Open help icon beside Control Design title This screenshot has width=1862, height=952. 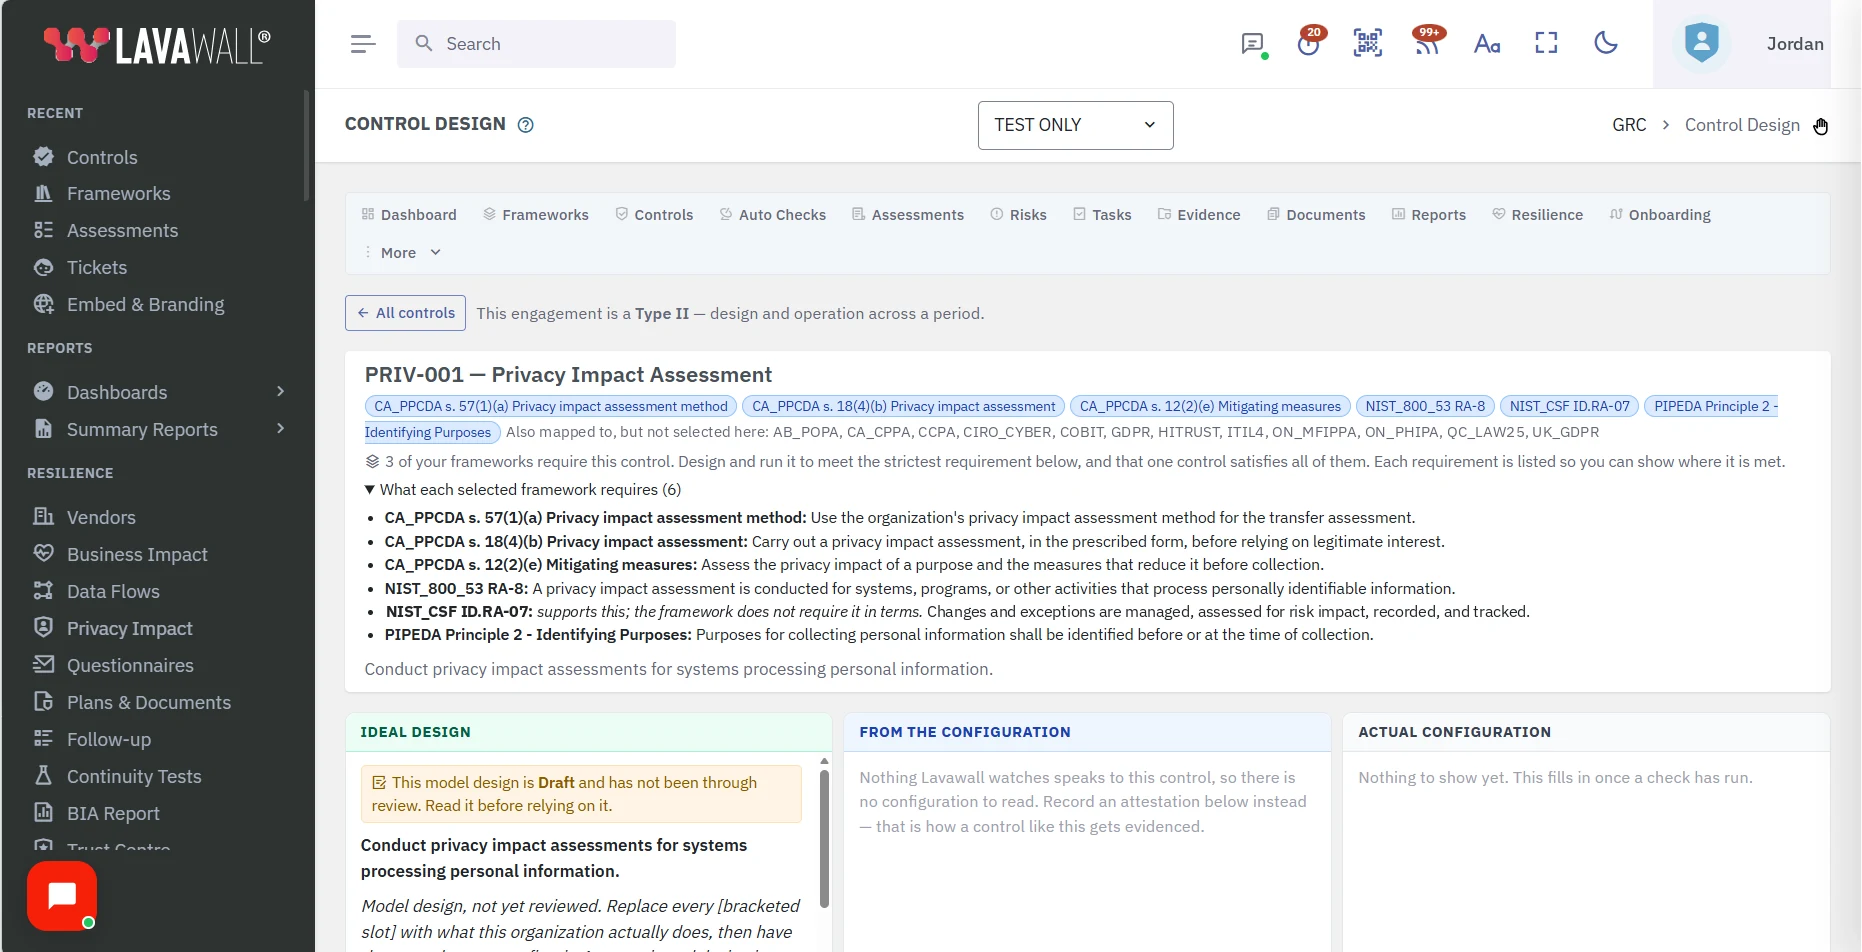pos(526,125)
